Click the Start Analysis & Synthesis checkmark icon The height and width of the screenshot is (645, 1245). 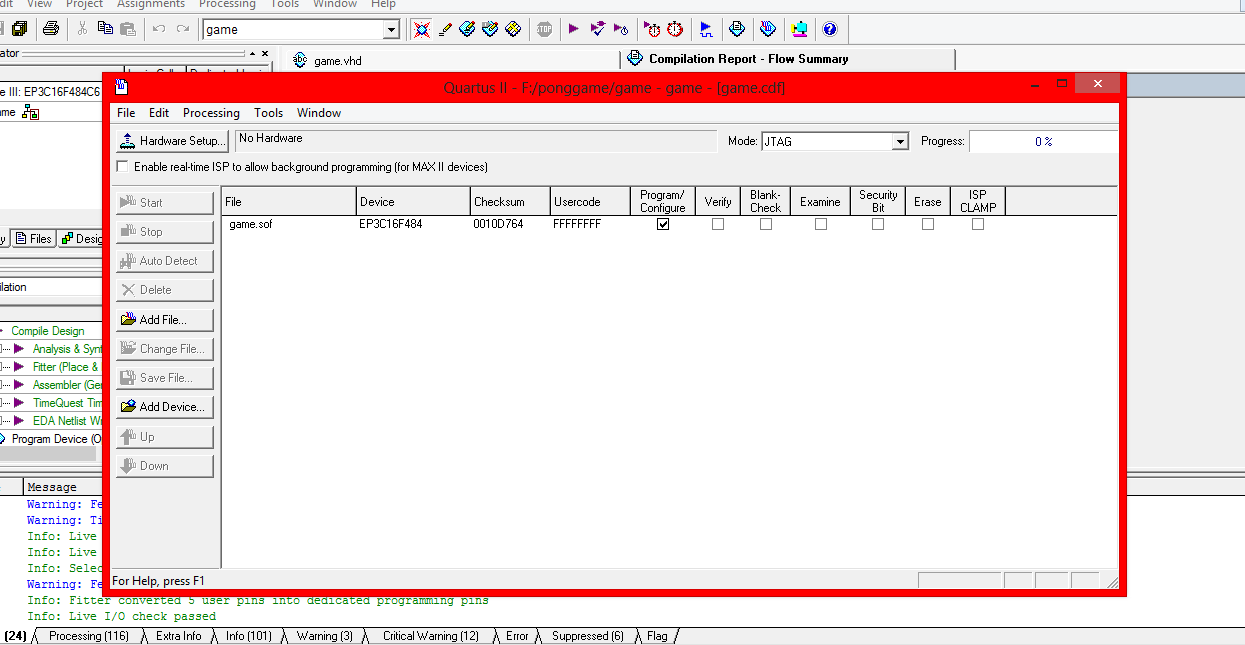coord(598,29)
